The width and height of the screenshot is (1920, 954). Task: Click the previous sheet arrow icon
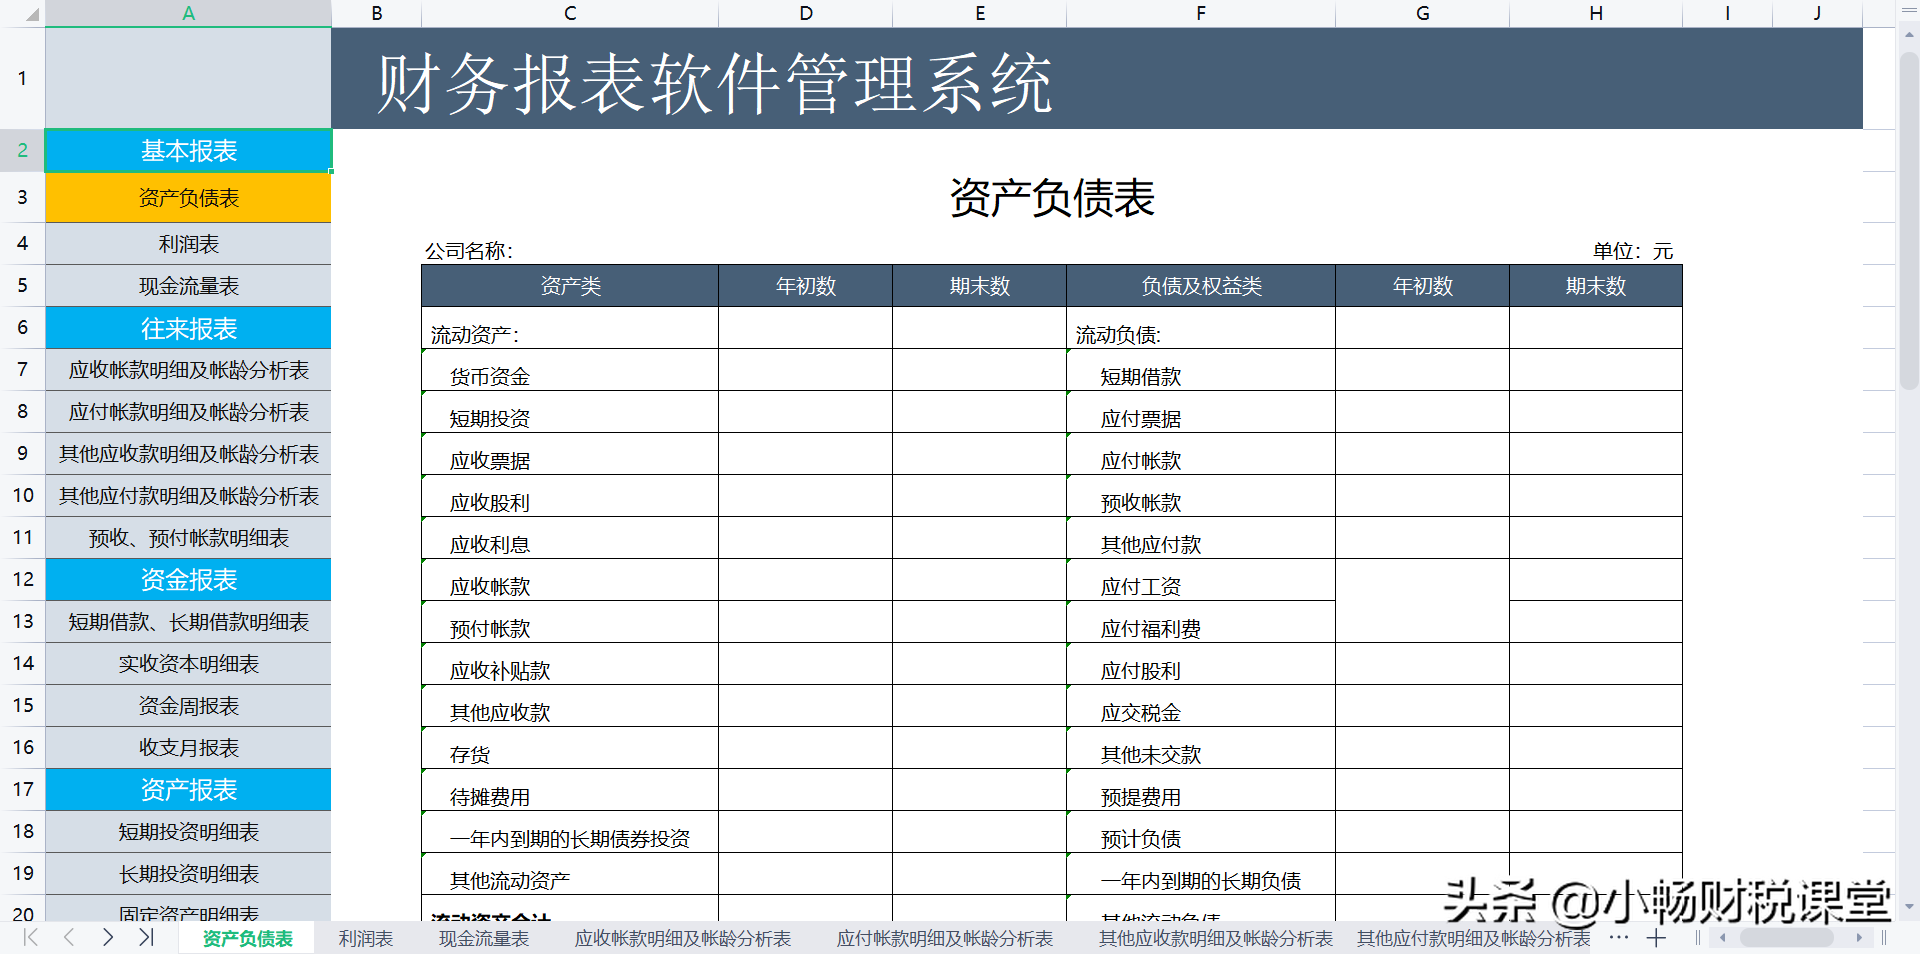click(68, 938)
